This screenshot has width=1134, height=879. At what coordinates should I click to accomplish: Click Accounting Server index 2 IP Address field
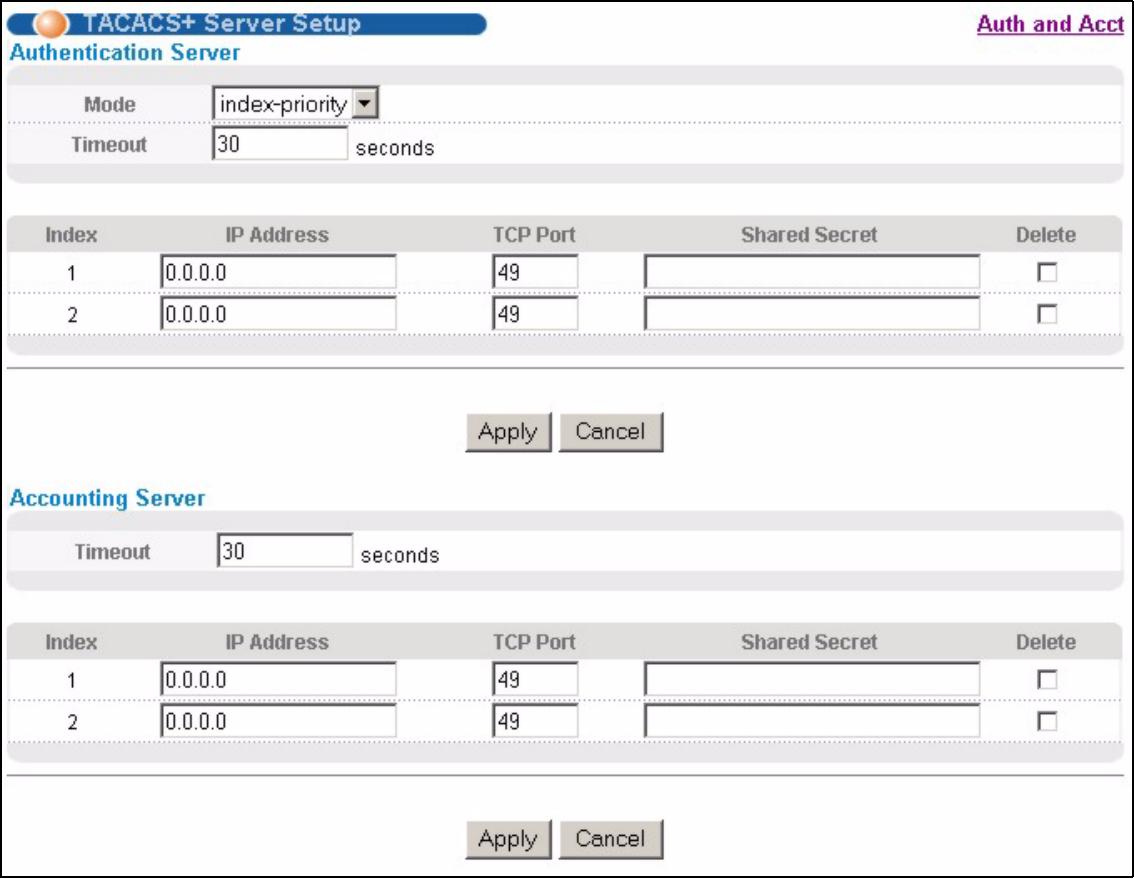pyautogui.click(x=278, y=721)
